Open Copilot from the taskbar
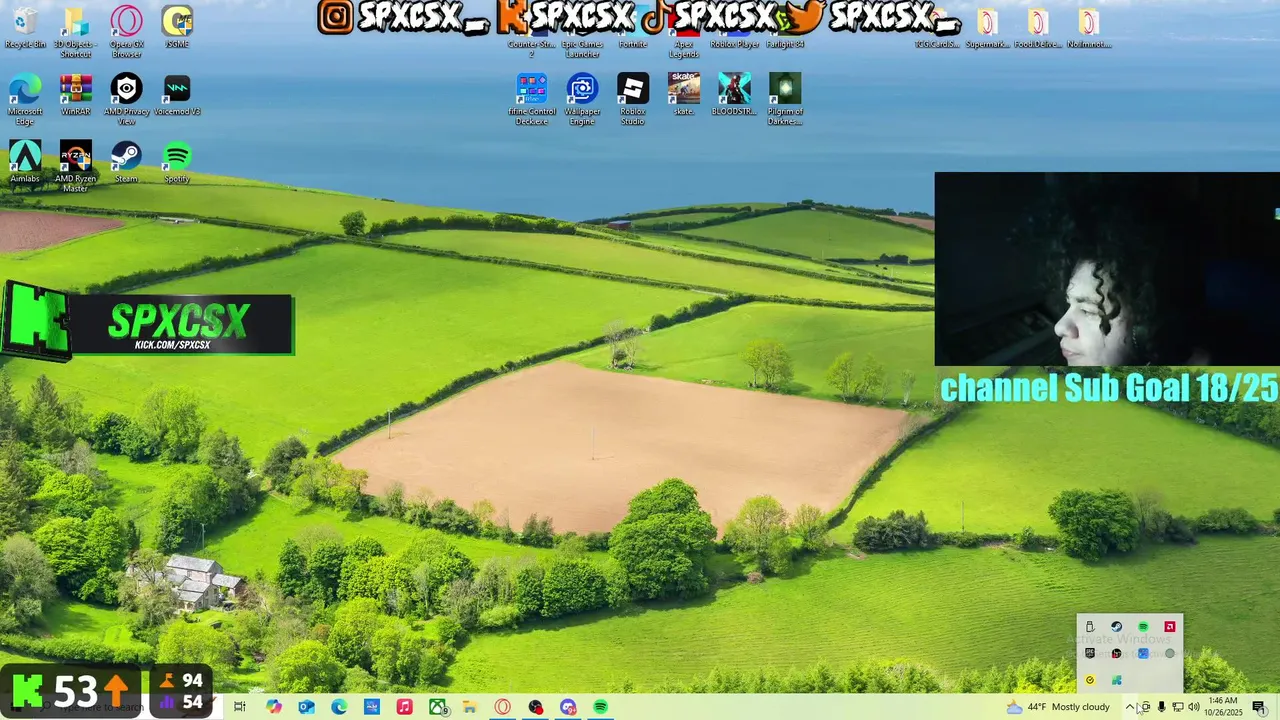1280x720 pixels. [274, 707]
